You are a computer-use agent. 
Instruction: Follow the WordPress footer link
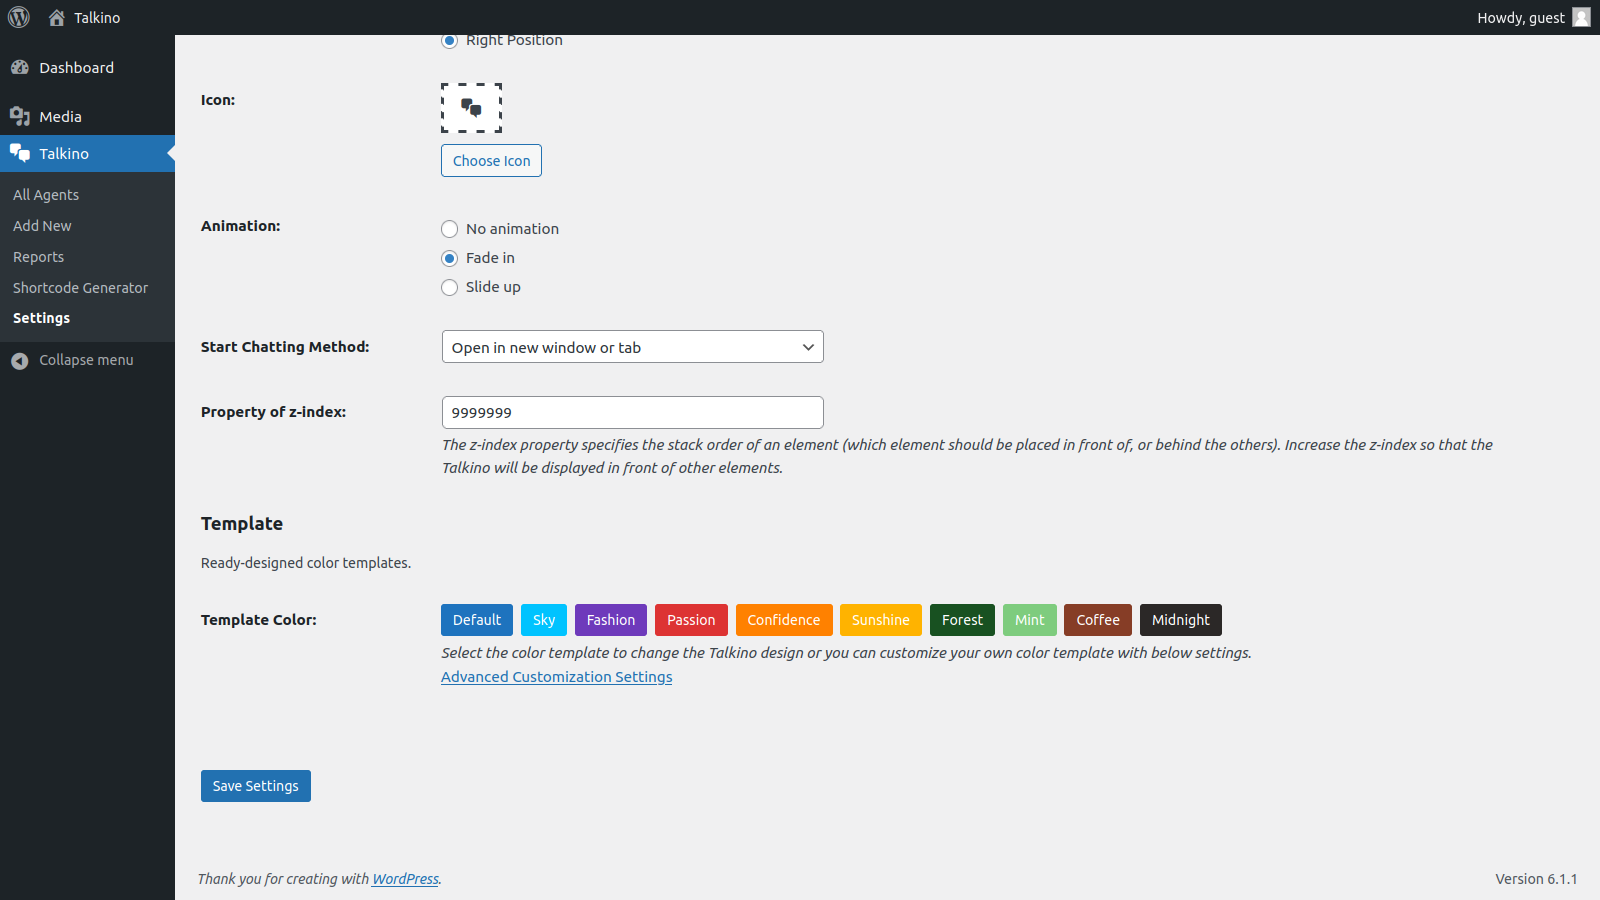pyautogui.click(x=405, y=879)
